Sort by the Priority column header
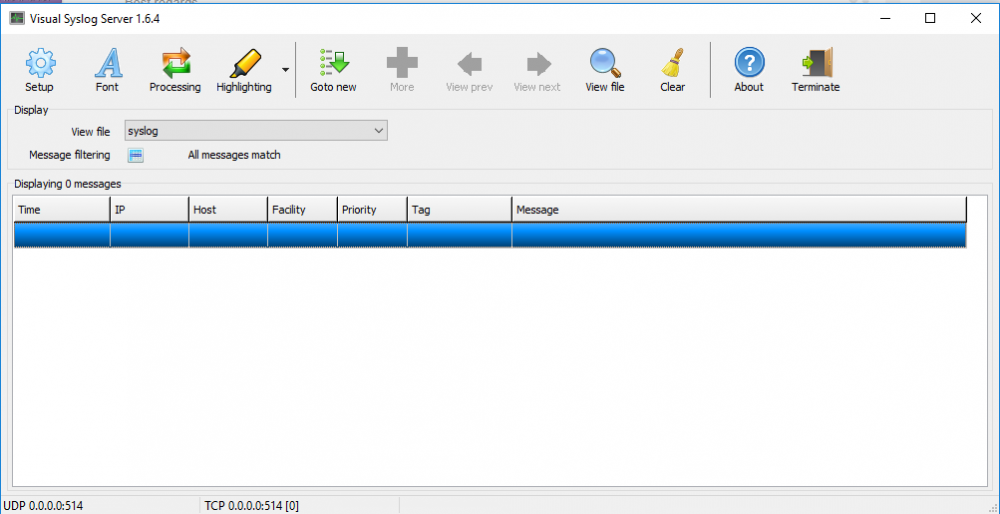 372,210
